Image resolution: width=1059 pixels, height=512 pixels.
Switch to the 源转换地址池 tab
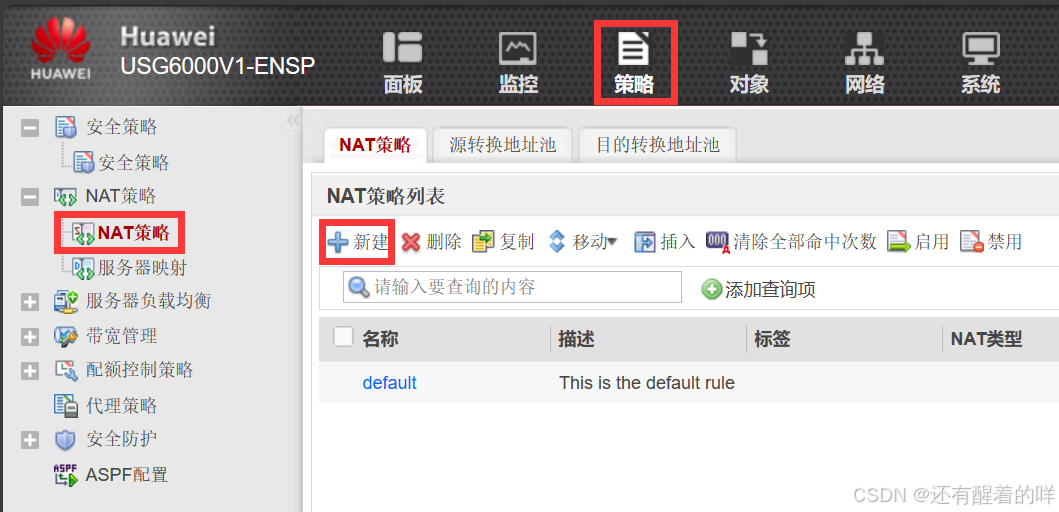coord(502,145)
